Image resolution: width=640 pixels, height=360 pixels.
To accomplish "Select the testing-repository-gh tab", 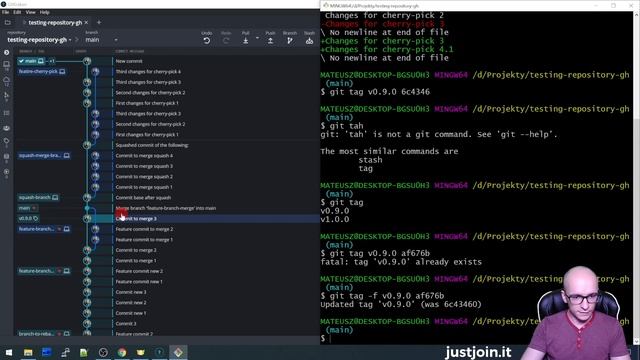I will tap(55, 22).
